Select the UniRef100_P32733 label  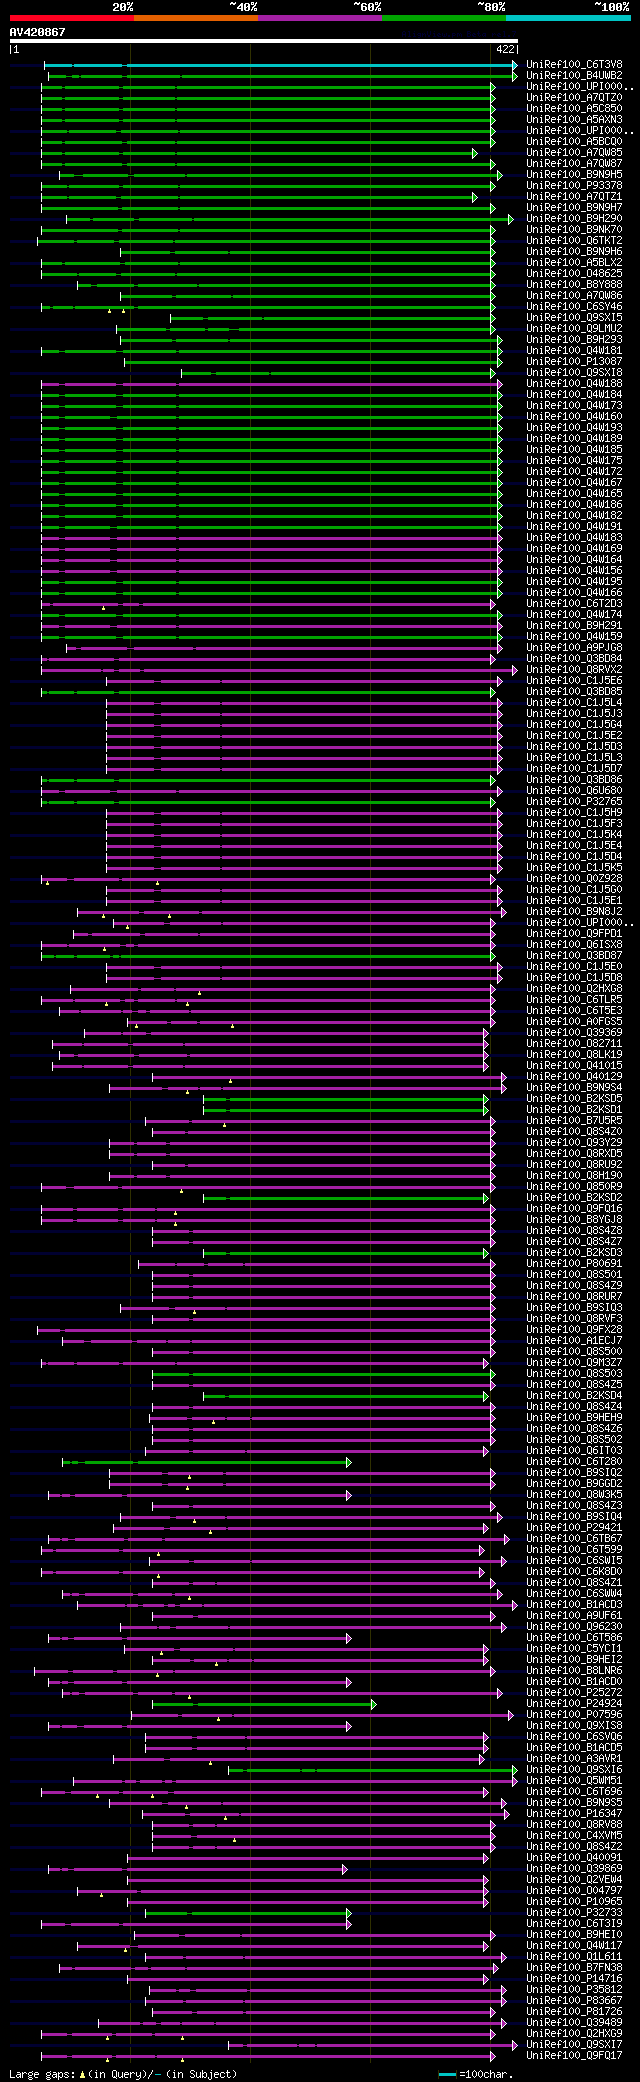click(574, 1913)
